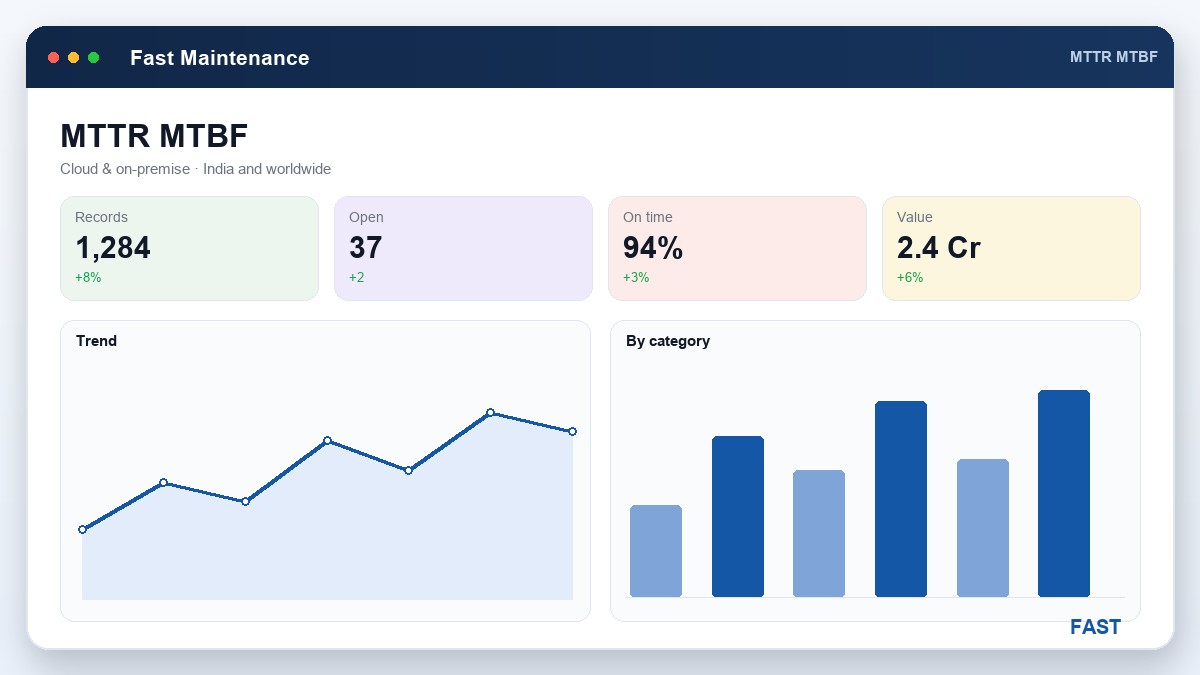Open the Records card showing 1,284
Image resolution: width=1200 pixels, height=675 pixels.
pos(190,248)
